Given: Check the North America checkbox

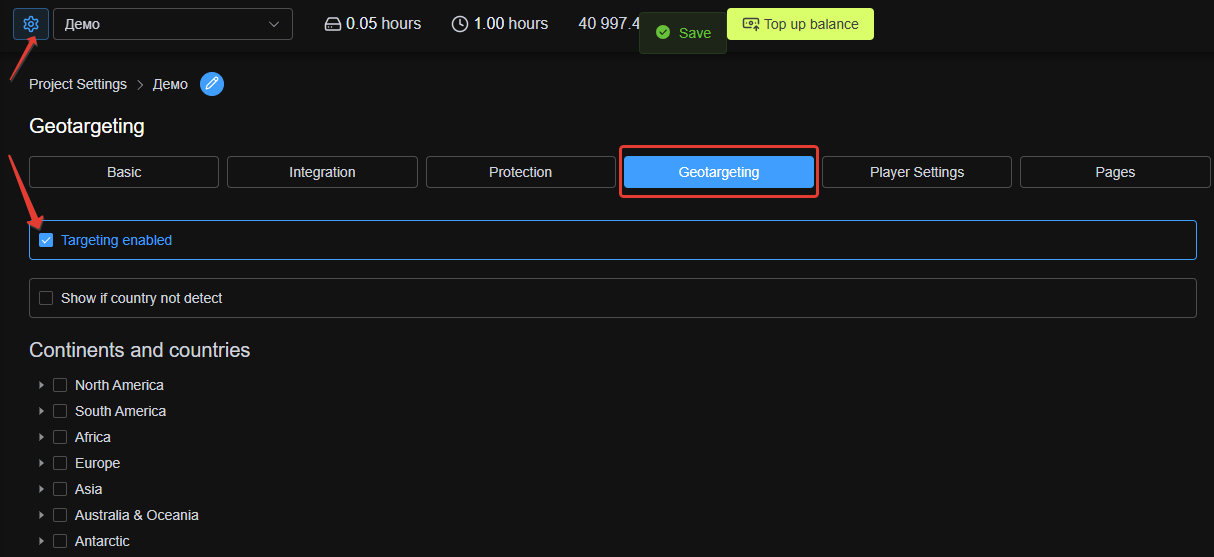Looking at the screenshot, I should [60, 385].
